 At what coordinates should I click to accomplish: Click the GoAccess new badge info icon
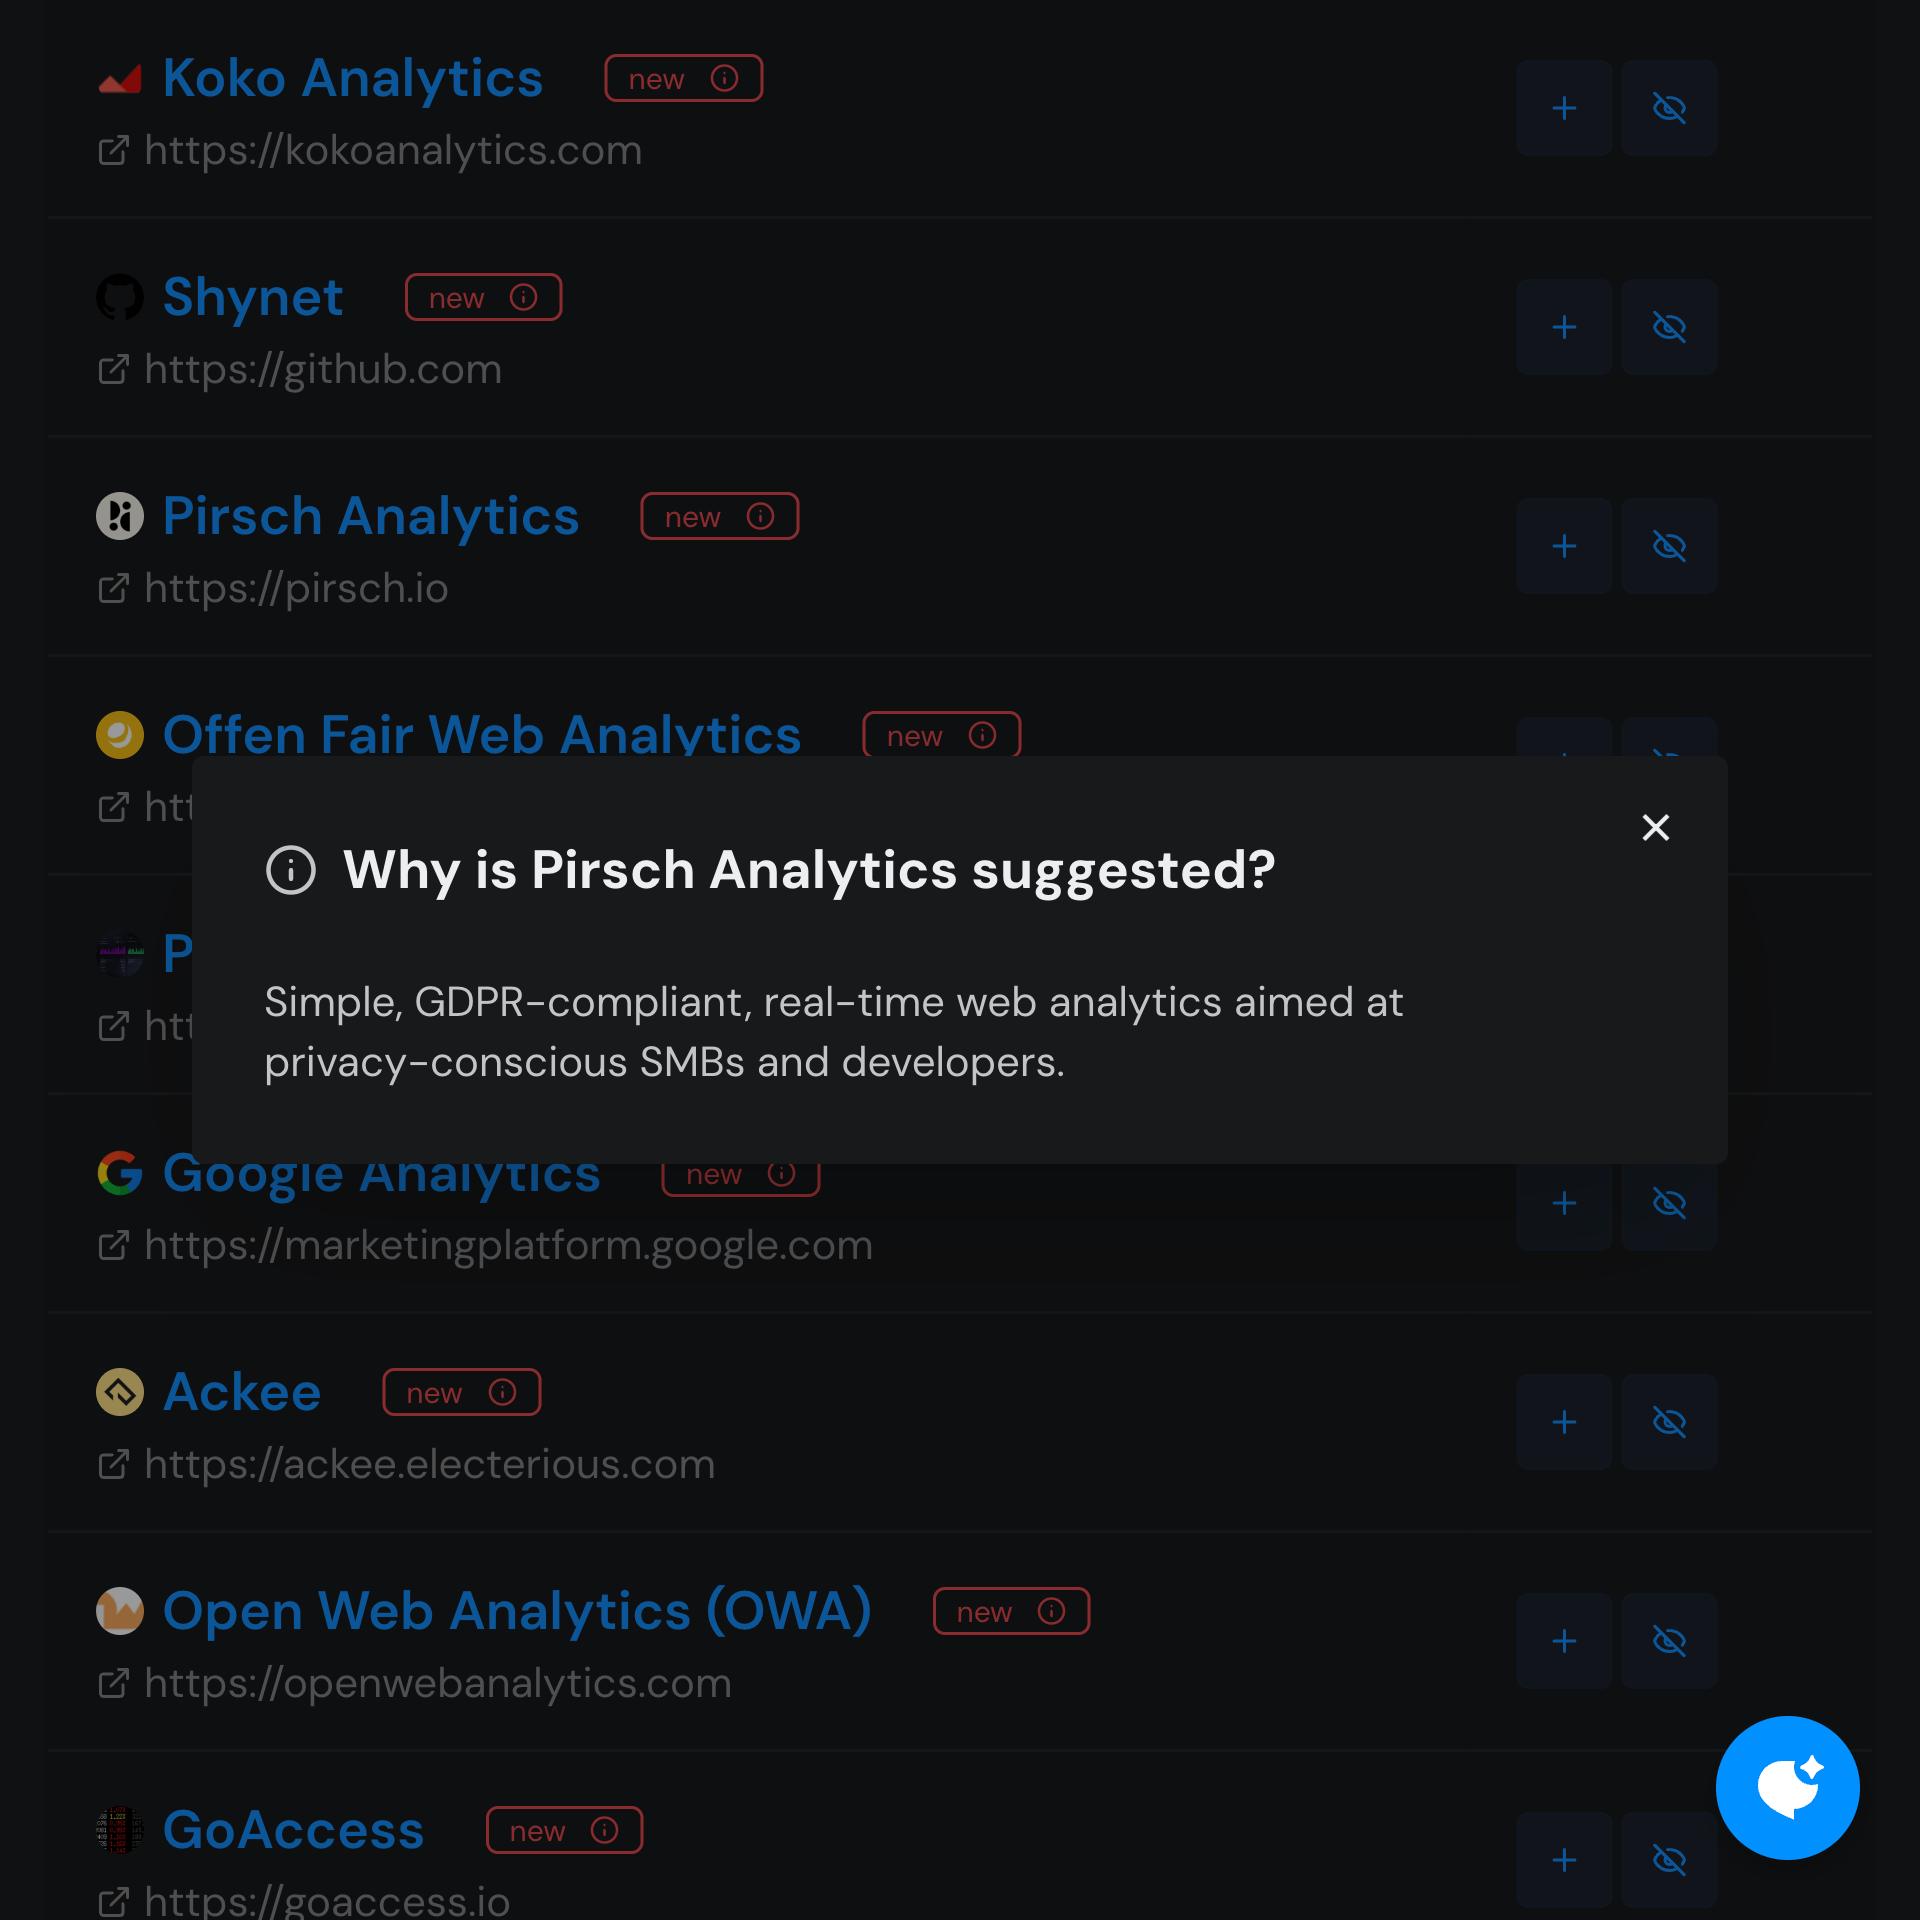click(604, 1830)
